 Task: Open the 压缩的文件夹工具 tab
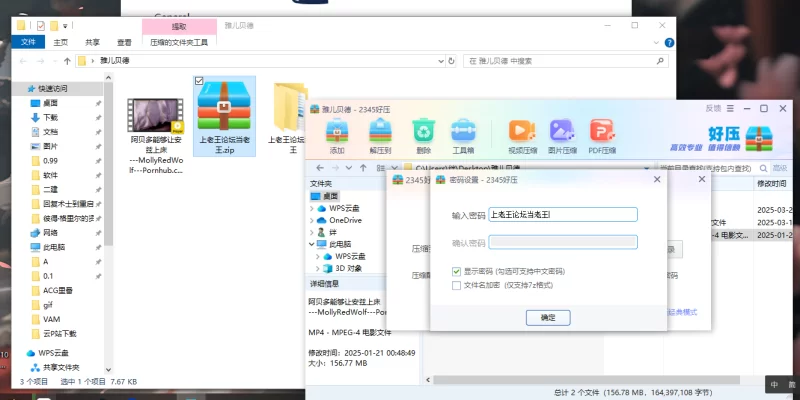click(179, 42)
